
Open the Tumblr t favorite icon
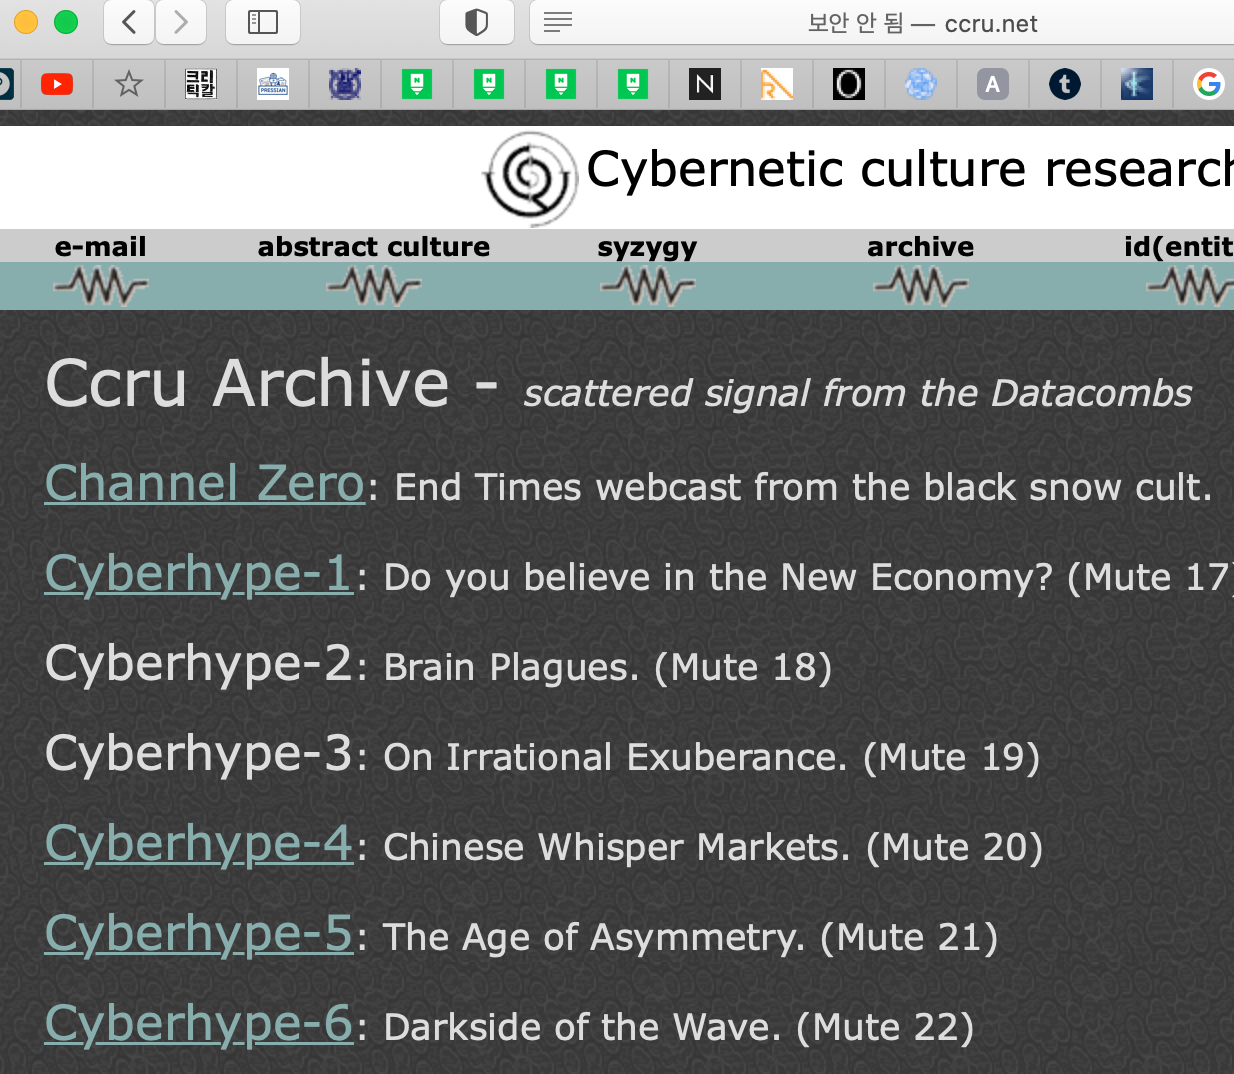point(1065,84)
